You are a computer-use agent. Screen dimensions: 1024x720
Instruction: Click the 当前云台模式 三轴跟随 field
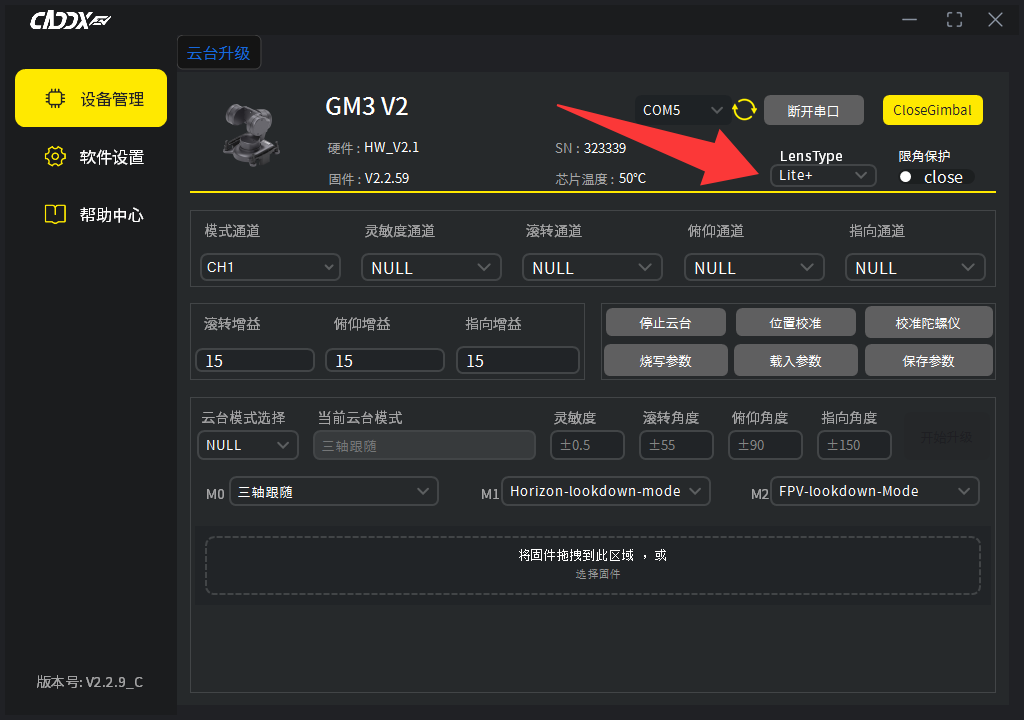(x=424, y=445)
